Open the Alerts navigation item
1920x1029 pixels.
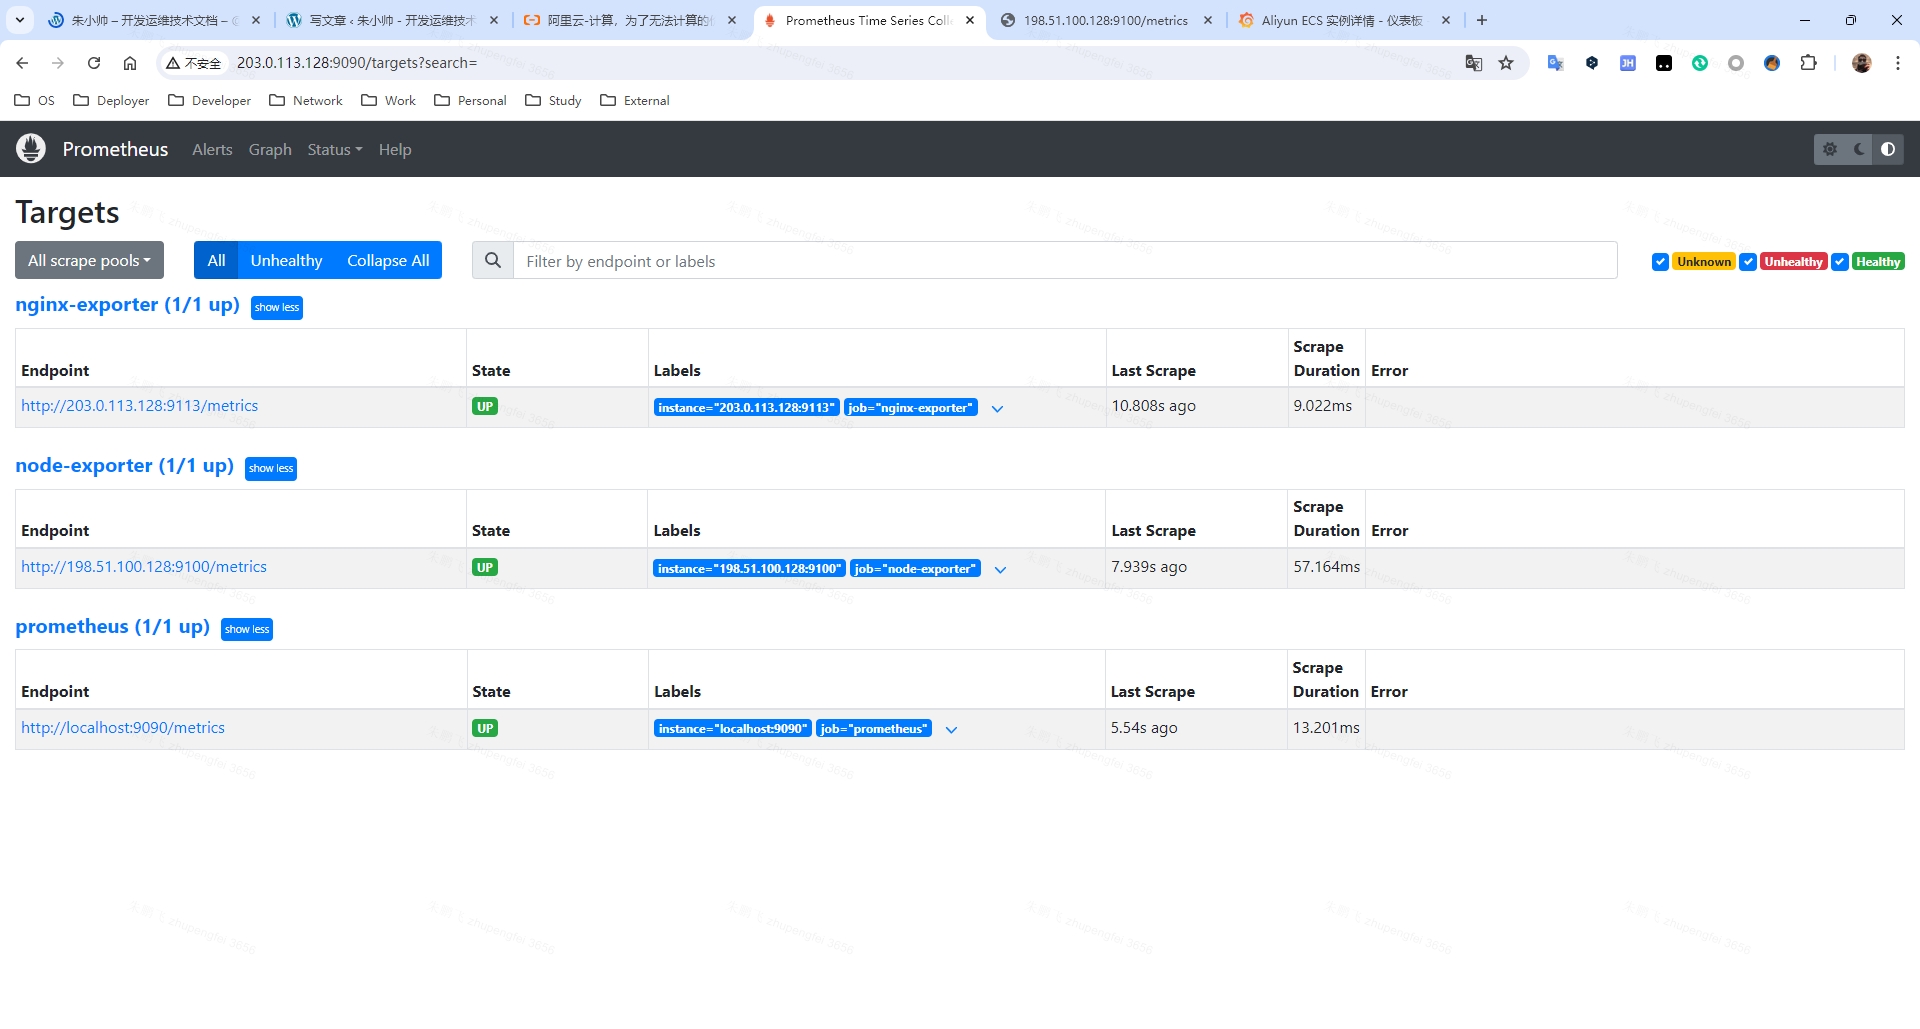coord(212,149)
